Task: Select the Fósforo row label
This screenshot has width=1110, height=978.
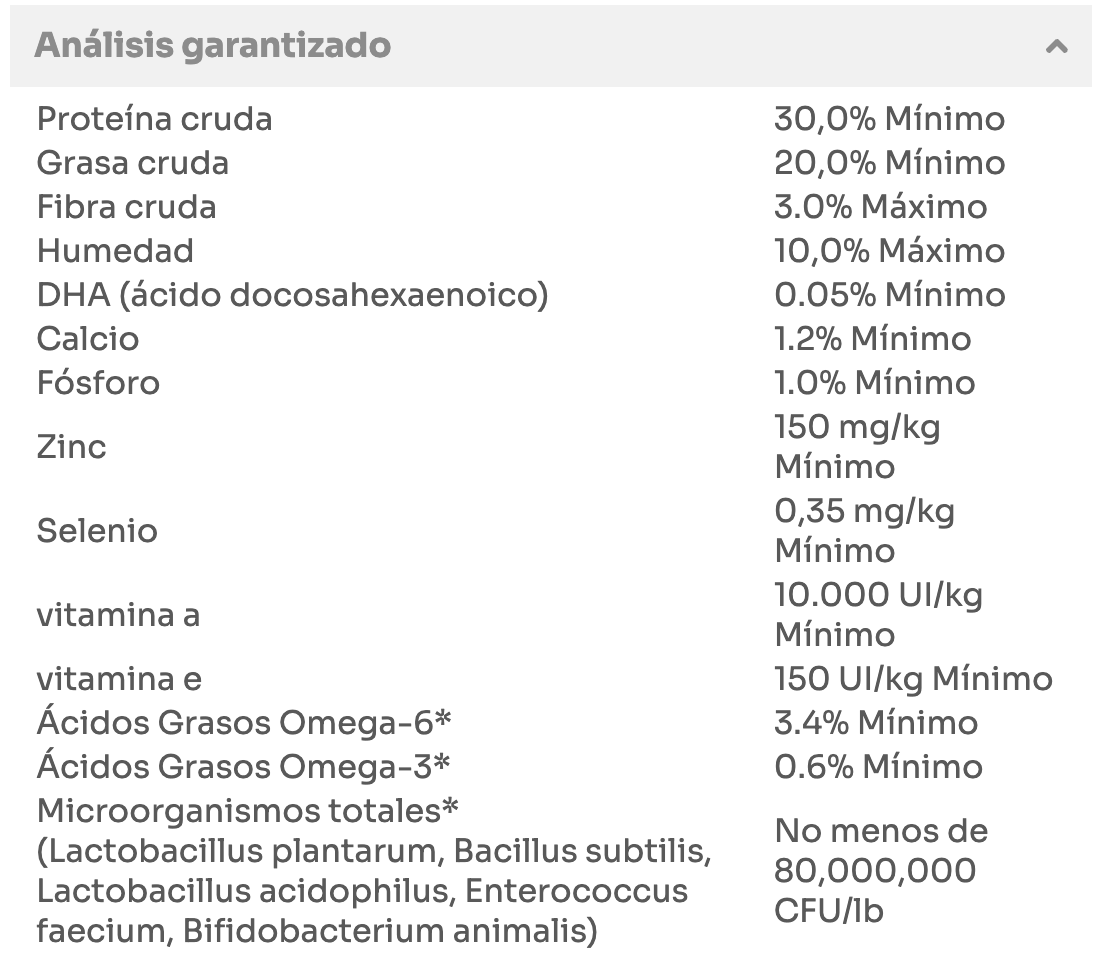Action: coord(98,383)
